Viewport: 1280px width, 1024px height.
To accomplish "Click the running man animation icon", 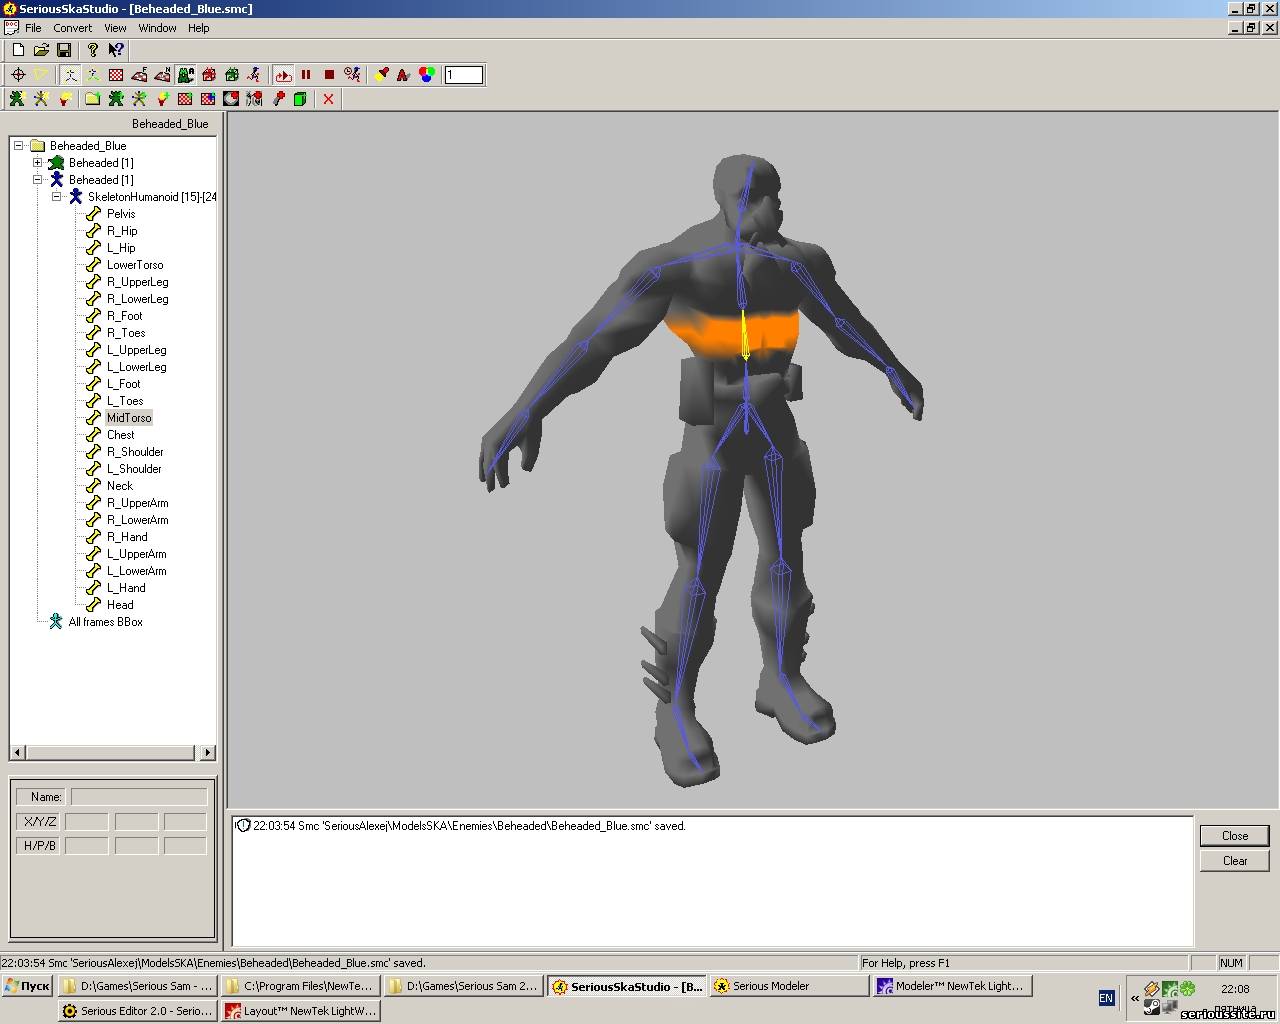I will tap(254, 75).
